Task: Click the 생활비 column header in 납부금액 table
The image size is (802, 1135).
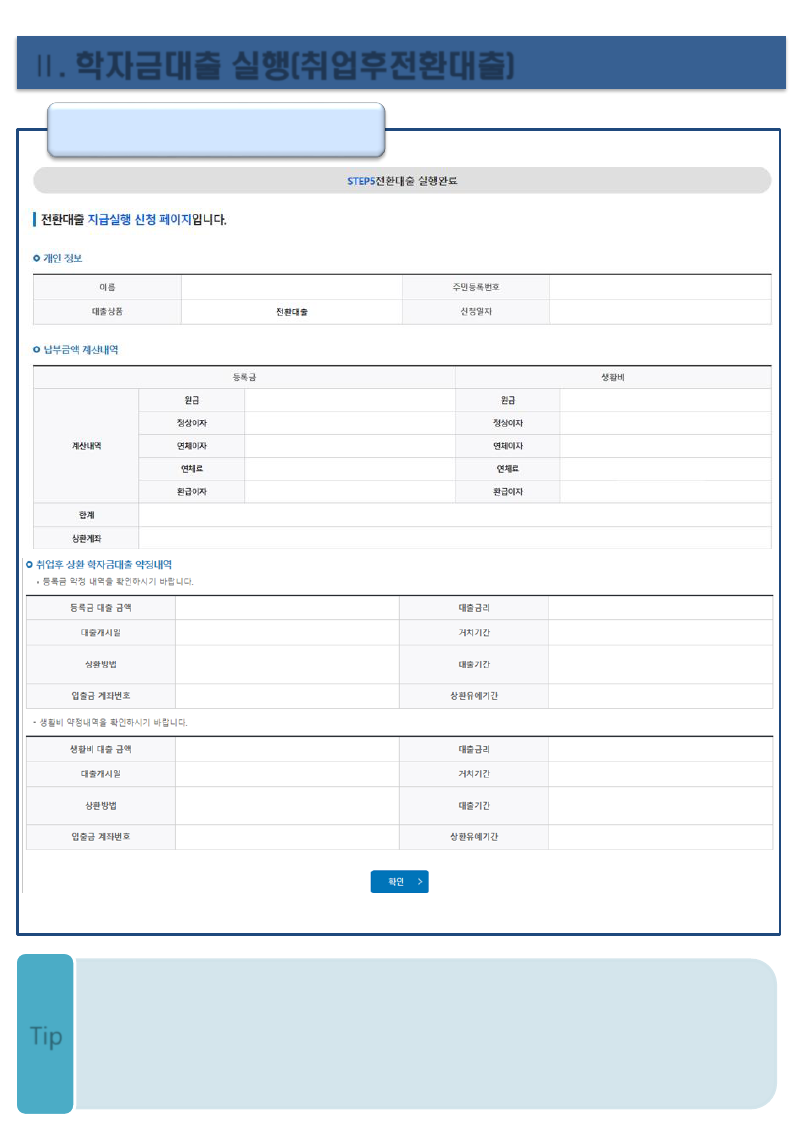Action: pyautogui.click(x=612, y=377)
